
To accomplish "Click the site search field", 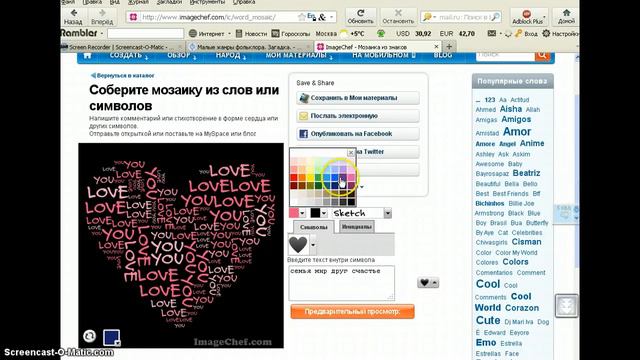I will coord(505,55).
